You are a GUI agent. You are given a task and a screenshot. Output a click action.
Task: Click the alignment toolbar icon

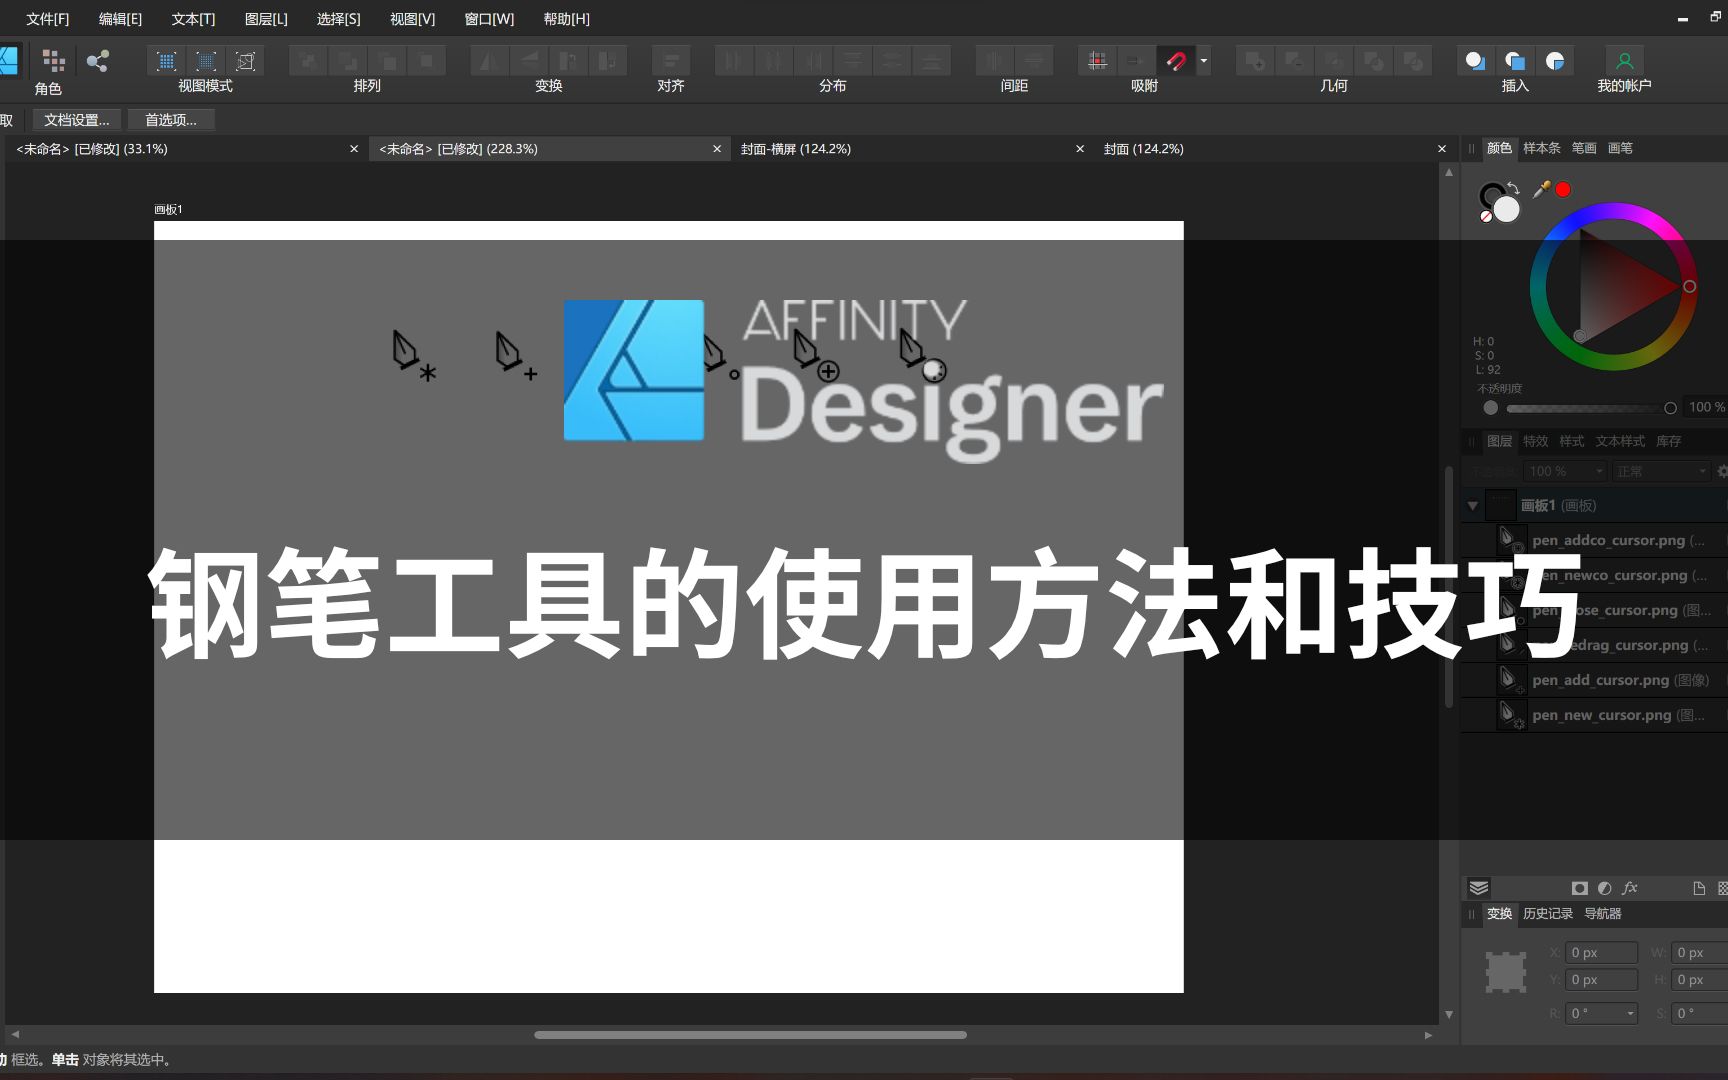pyautogui.click(x=671, y=61)
